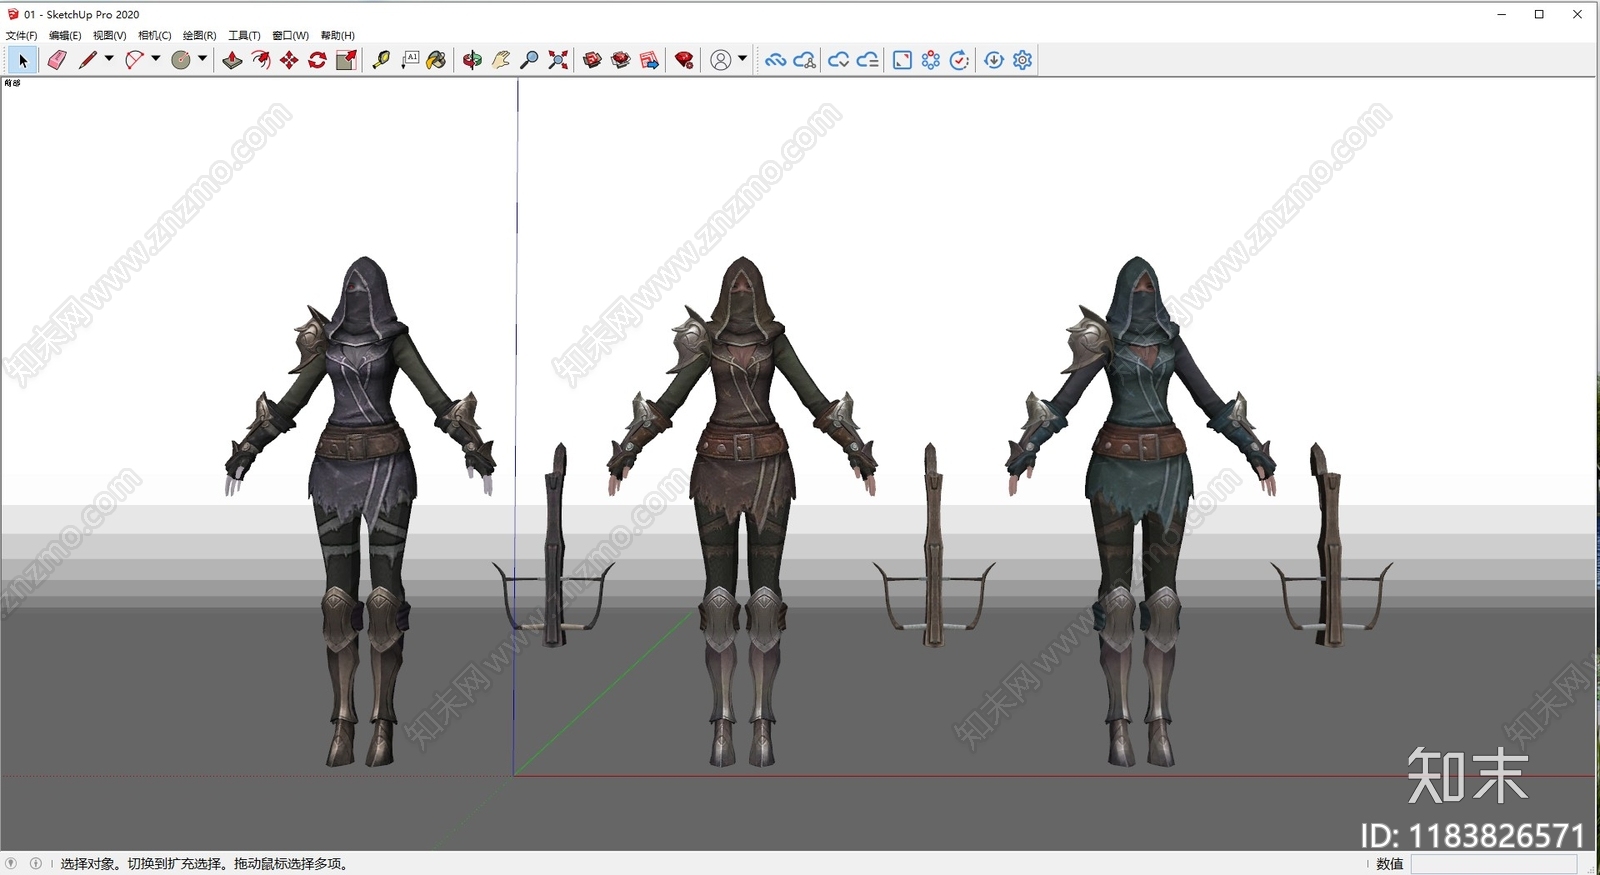Click the Trimble Connect link icon

point(775,61)
